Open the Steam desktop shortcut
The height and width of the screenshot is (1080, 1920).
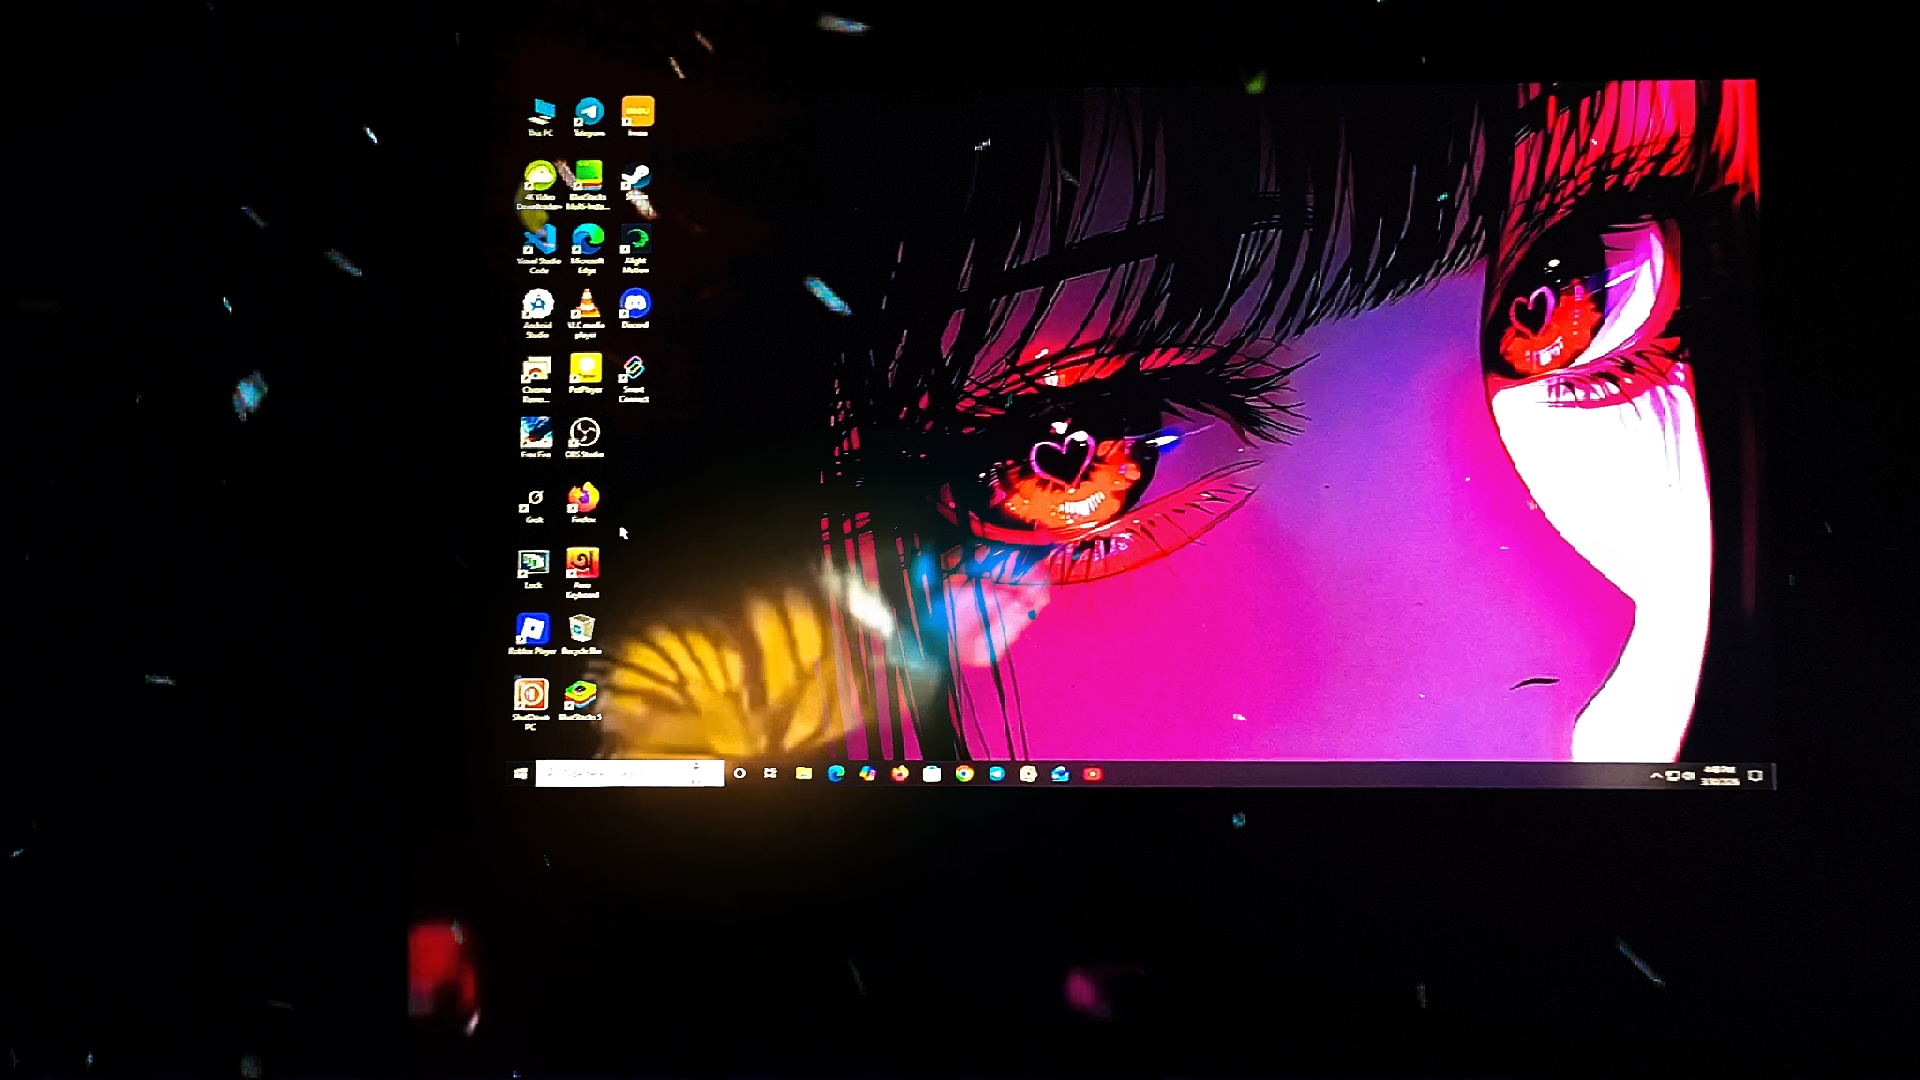click(636, 183)
